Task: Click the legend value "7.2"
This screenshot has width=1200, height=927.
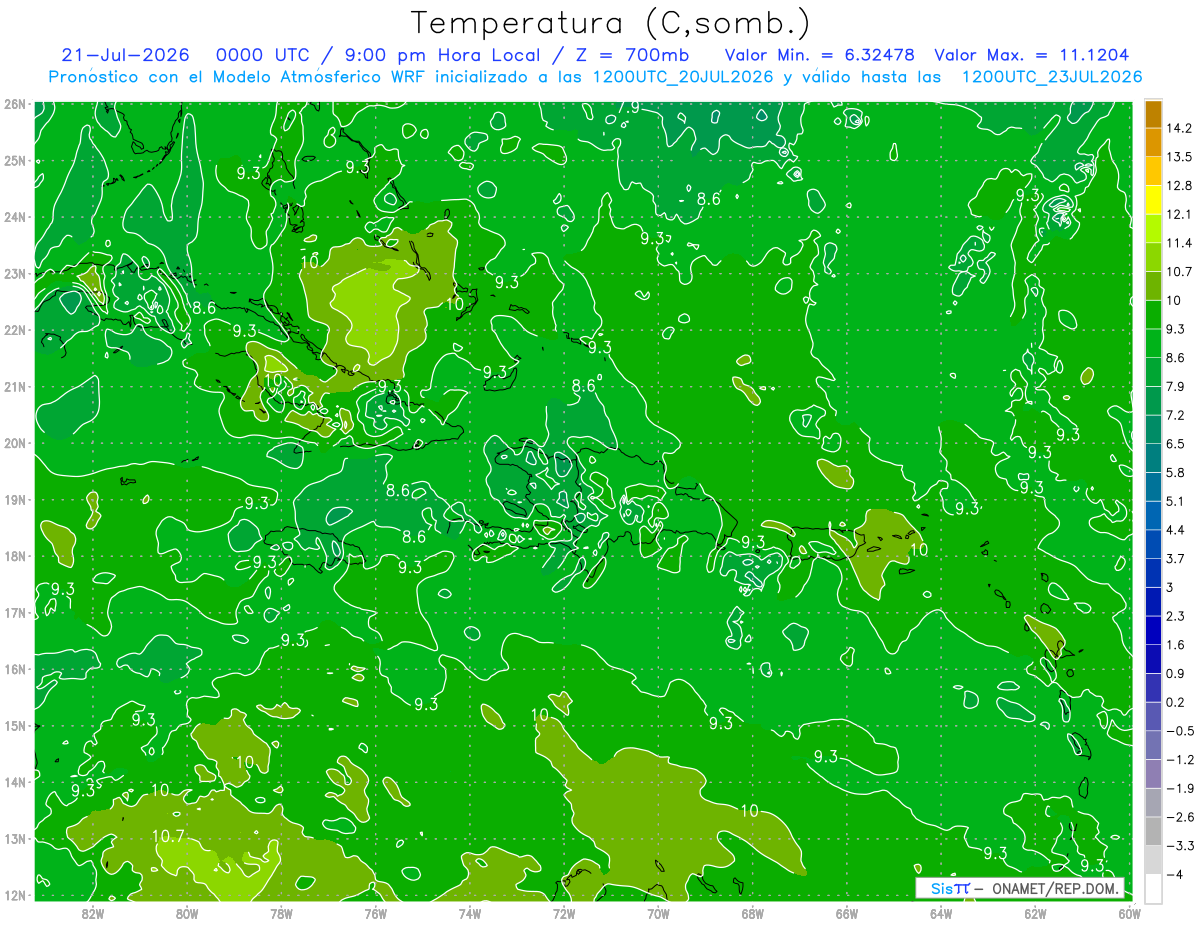Action: (1176, 415)
